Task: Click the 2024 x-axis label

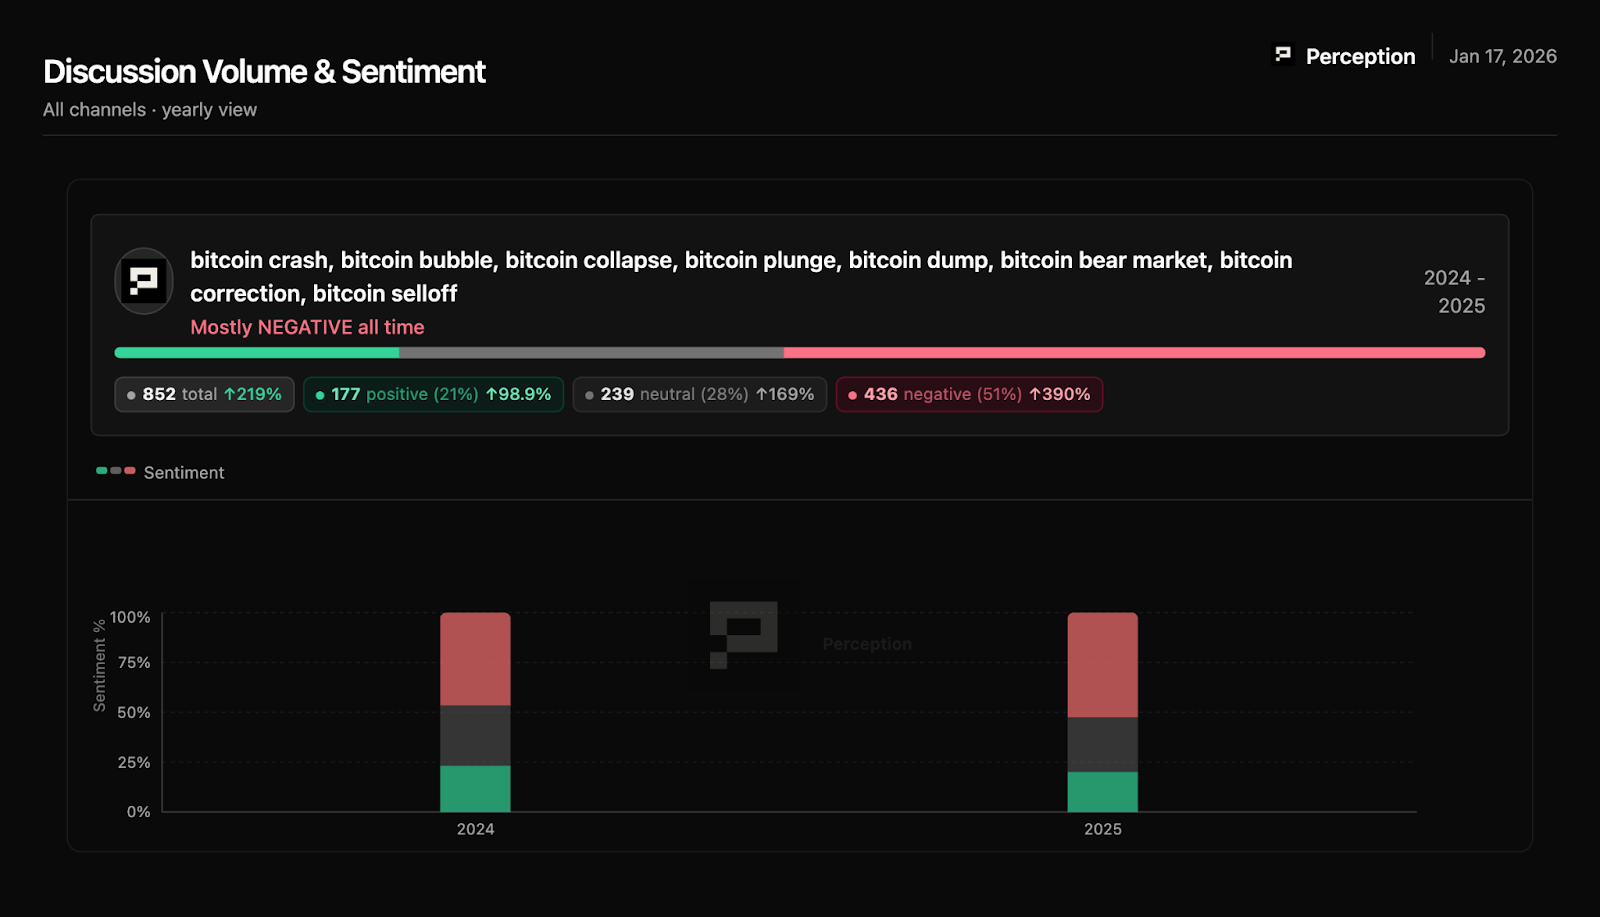Action: (475, 829)
